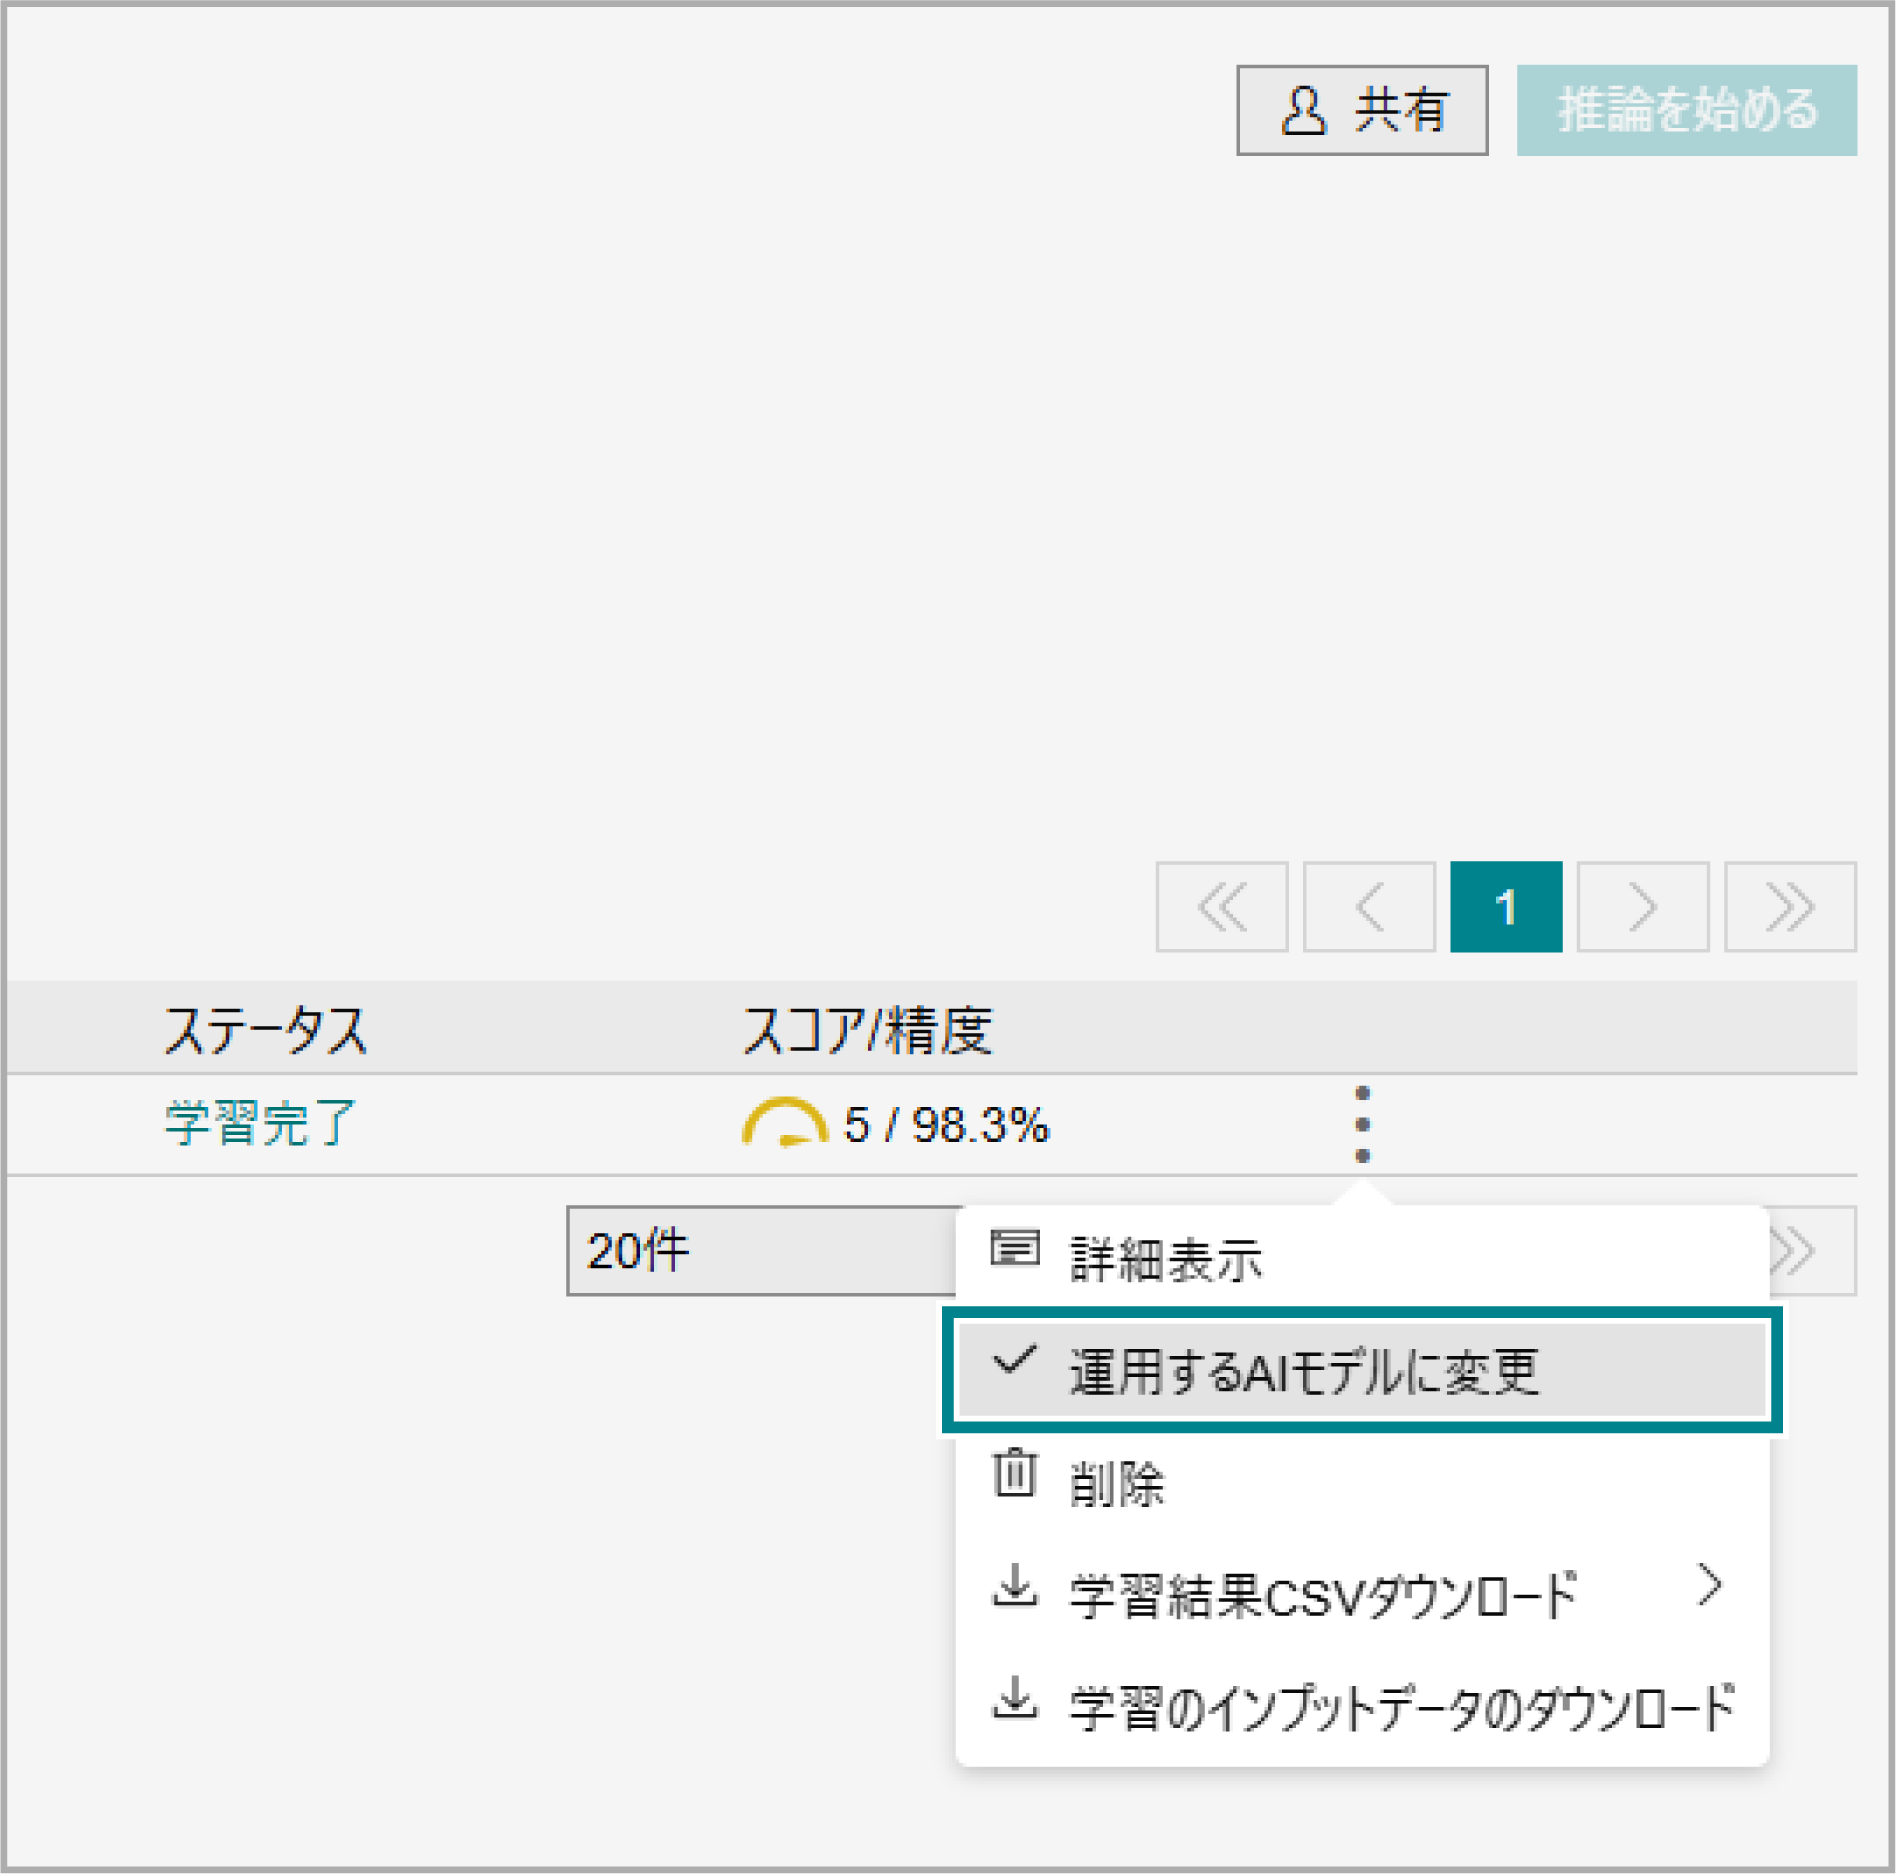The image size is (1896, 1874).
Task: Click the スコア/精度 column header
Action: tap(867, 1030)
